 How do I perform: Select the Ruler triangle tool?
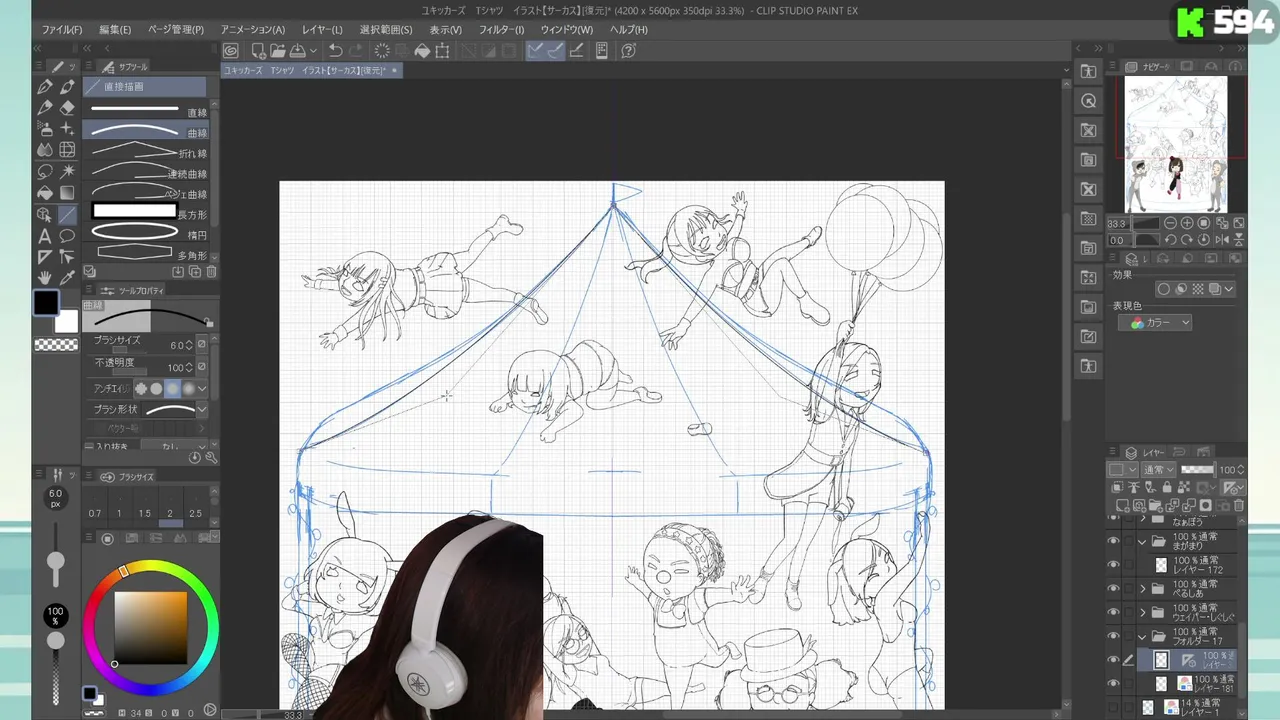(44, 257)
